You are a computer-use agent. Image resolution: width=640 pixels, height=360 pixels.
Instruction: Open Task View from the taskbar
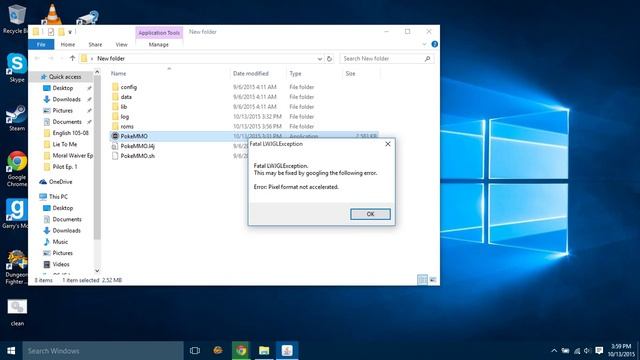point(195,351)
